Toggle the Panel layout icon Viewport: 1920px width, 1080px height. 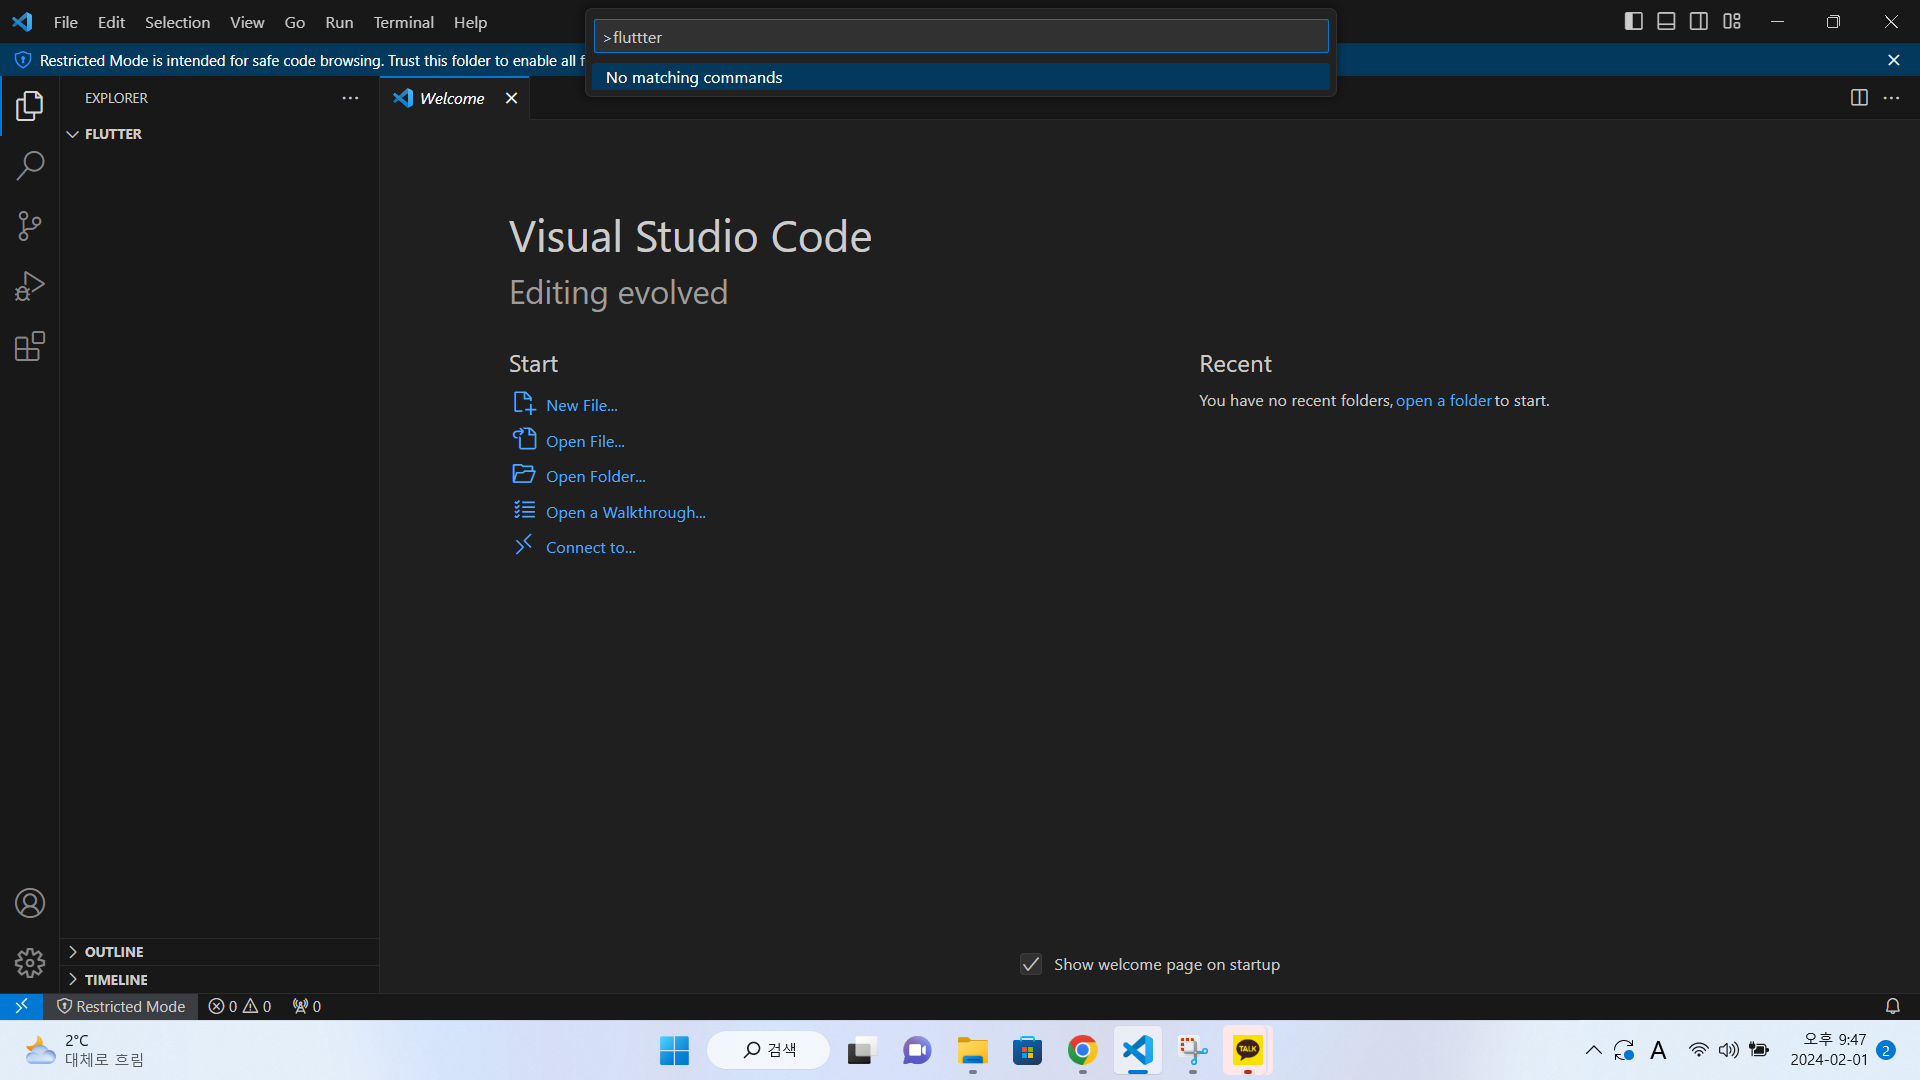coord(1666,21)
